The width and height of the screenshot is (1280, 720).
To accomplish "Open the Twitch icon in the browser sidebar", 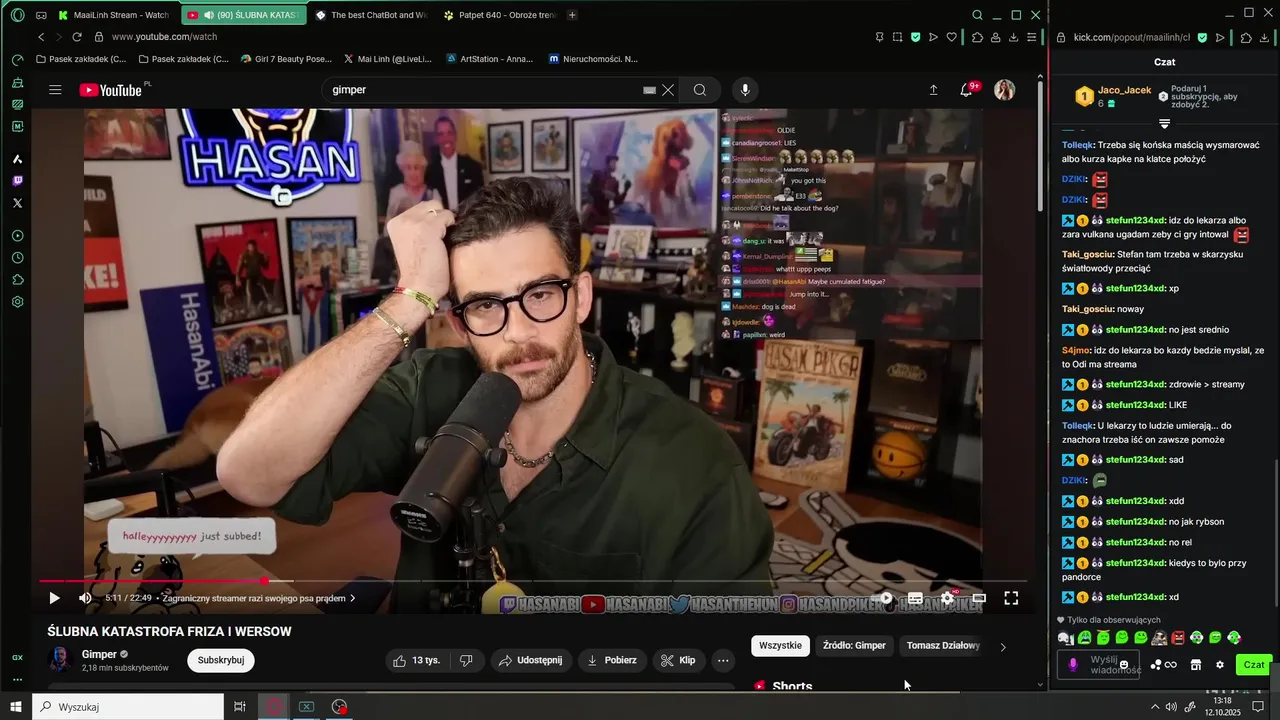I will 17,181.
